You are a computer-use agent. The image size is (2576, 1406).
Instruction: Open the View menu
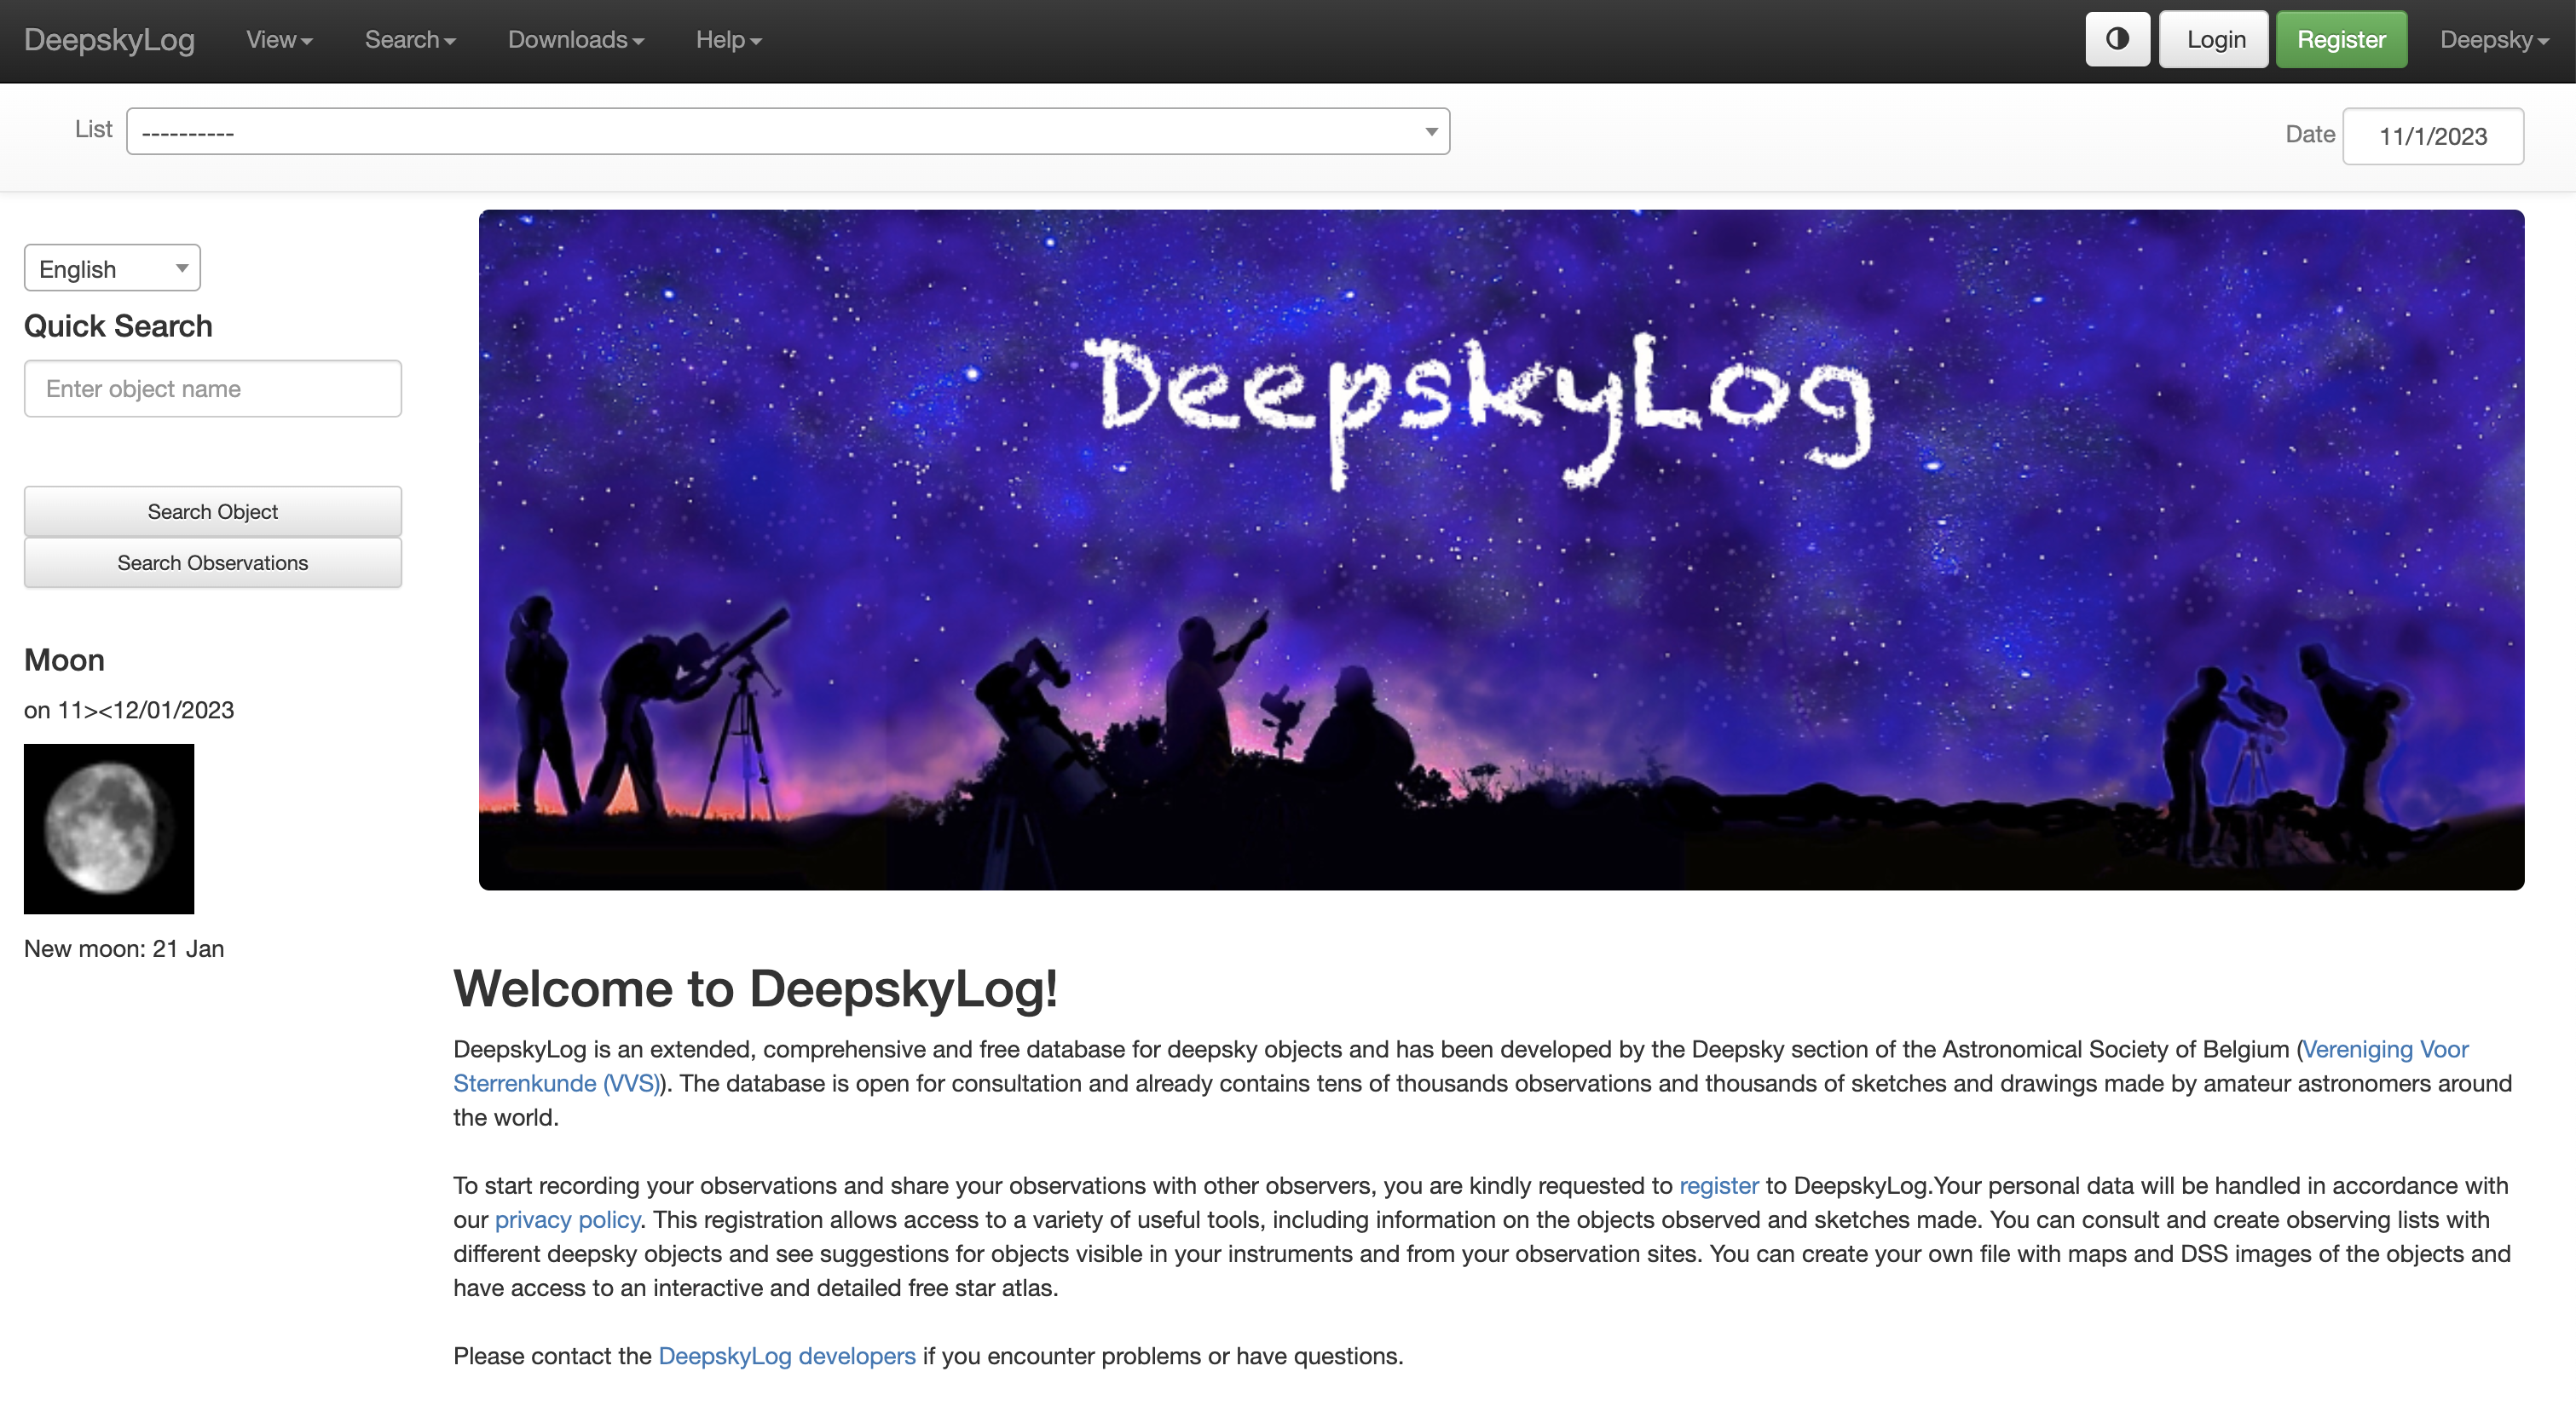coord(279,39)
